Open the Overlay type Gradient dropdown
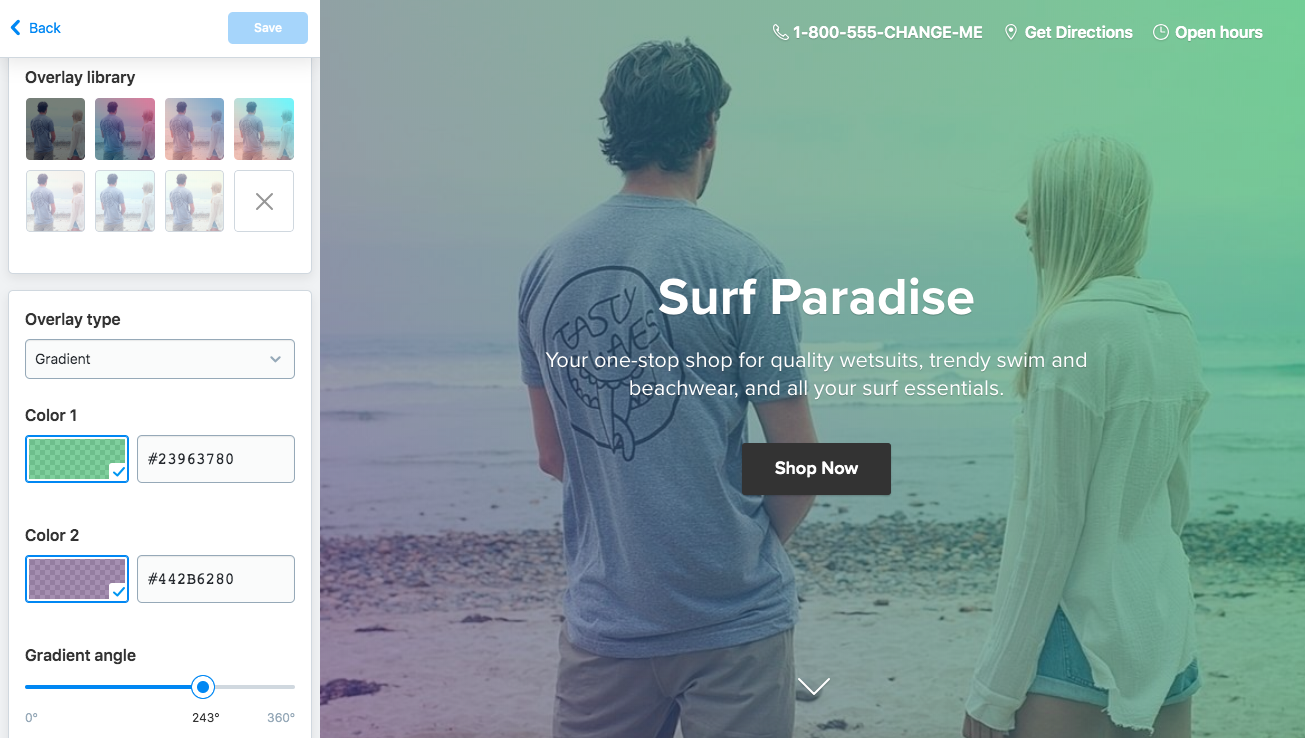 160,359
